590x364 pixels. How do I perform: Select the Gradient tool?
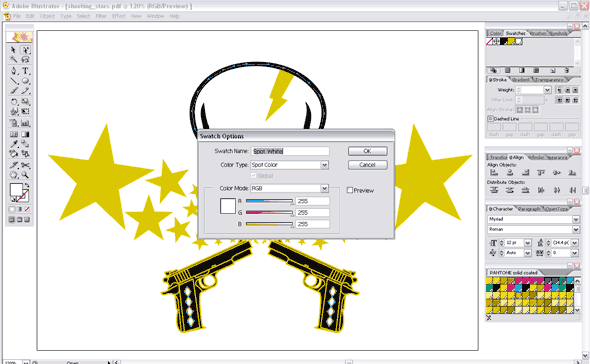click(x=25, y=134)
